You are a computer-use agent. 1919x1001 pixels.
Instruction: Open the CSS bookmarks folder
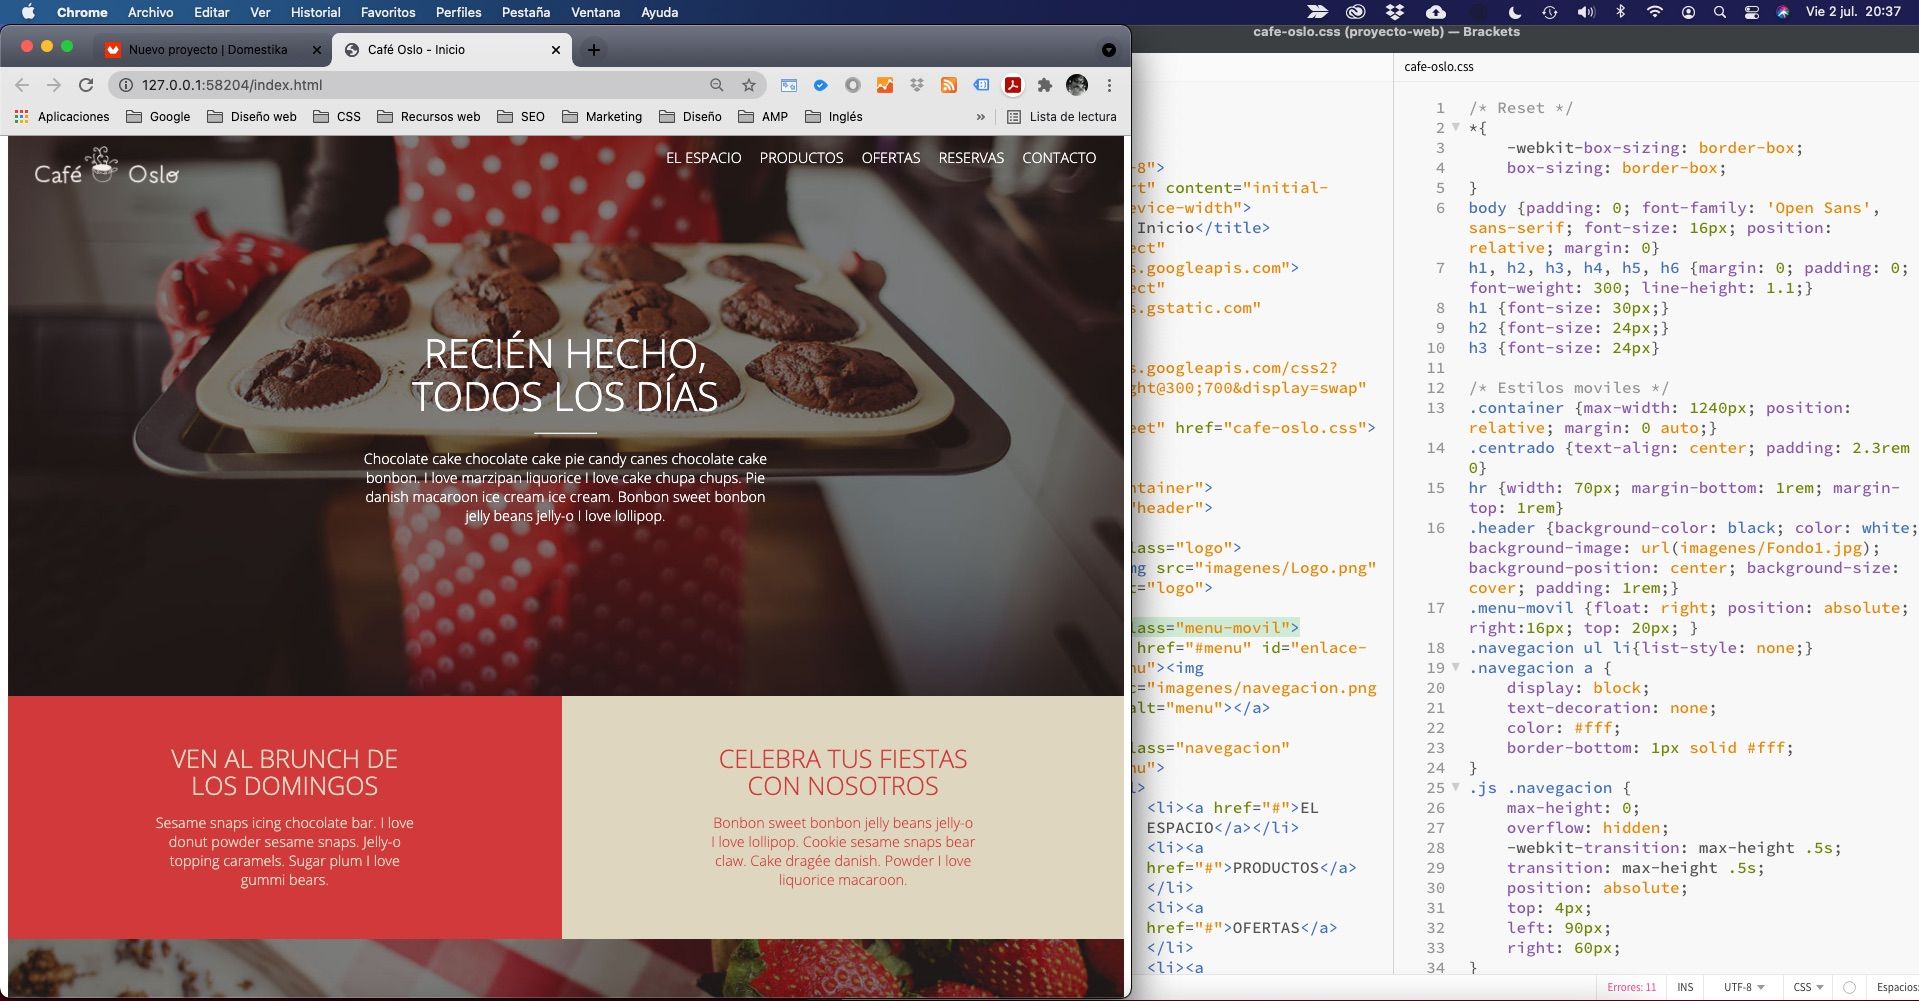(x=337, y=117)
